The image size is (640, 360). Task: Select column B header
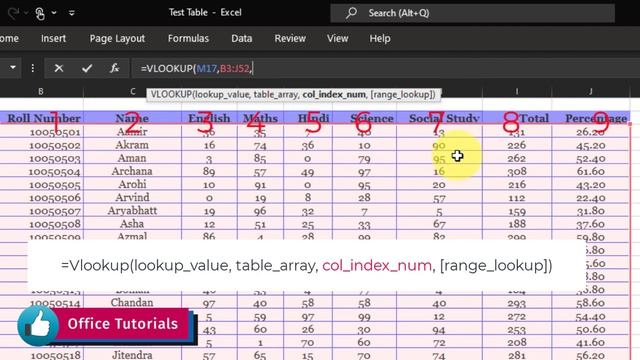pos(41,91)
